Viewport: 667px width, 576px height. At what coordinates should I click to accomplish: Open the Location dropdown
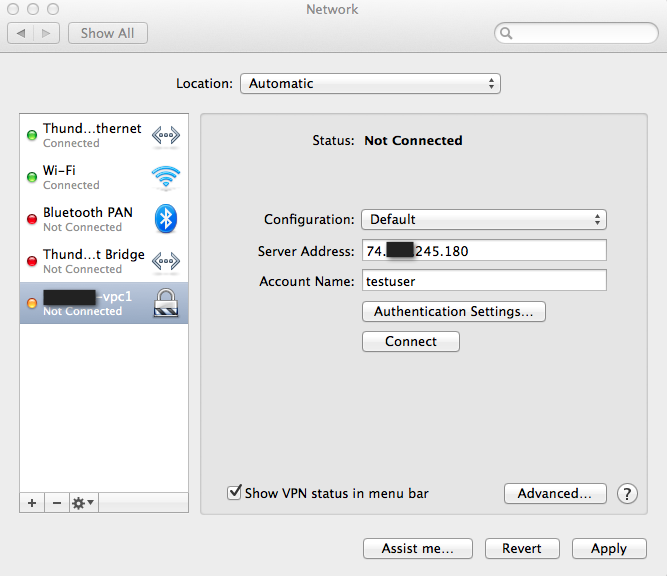[370, 84]
